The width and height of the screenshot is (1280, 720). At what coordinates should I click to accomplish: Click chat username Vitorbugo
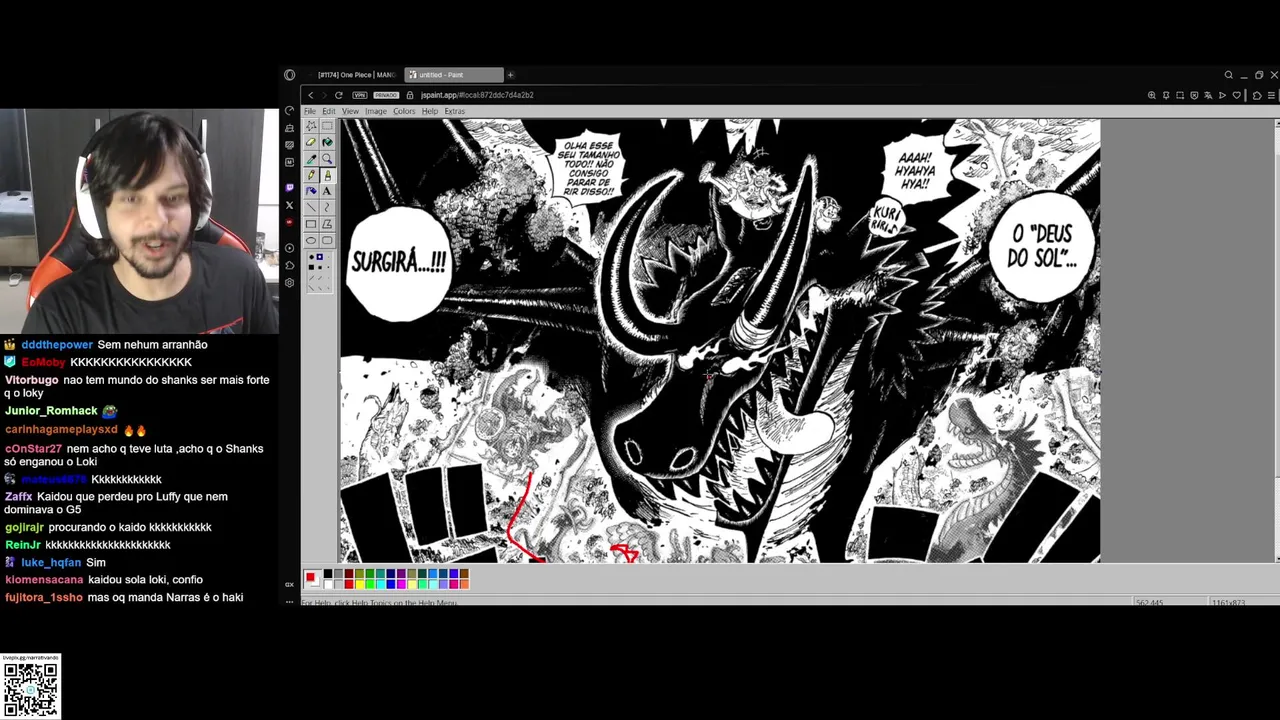pyautogui.click(x=32, y=380)
